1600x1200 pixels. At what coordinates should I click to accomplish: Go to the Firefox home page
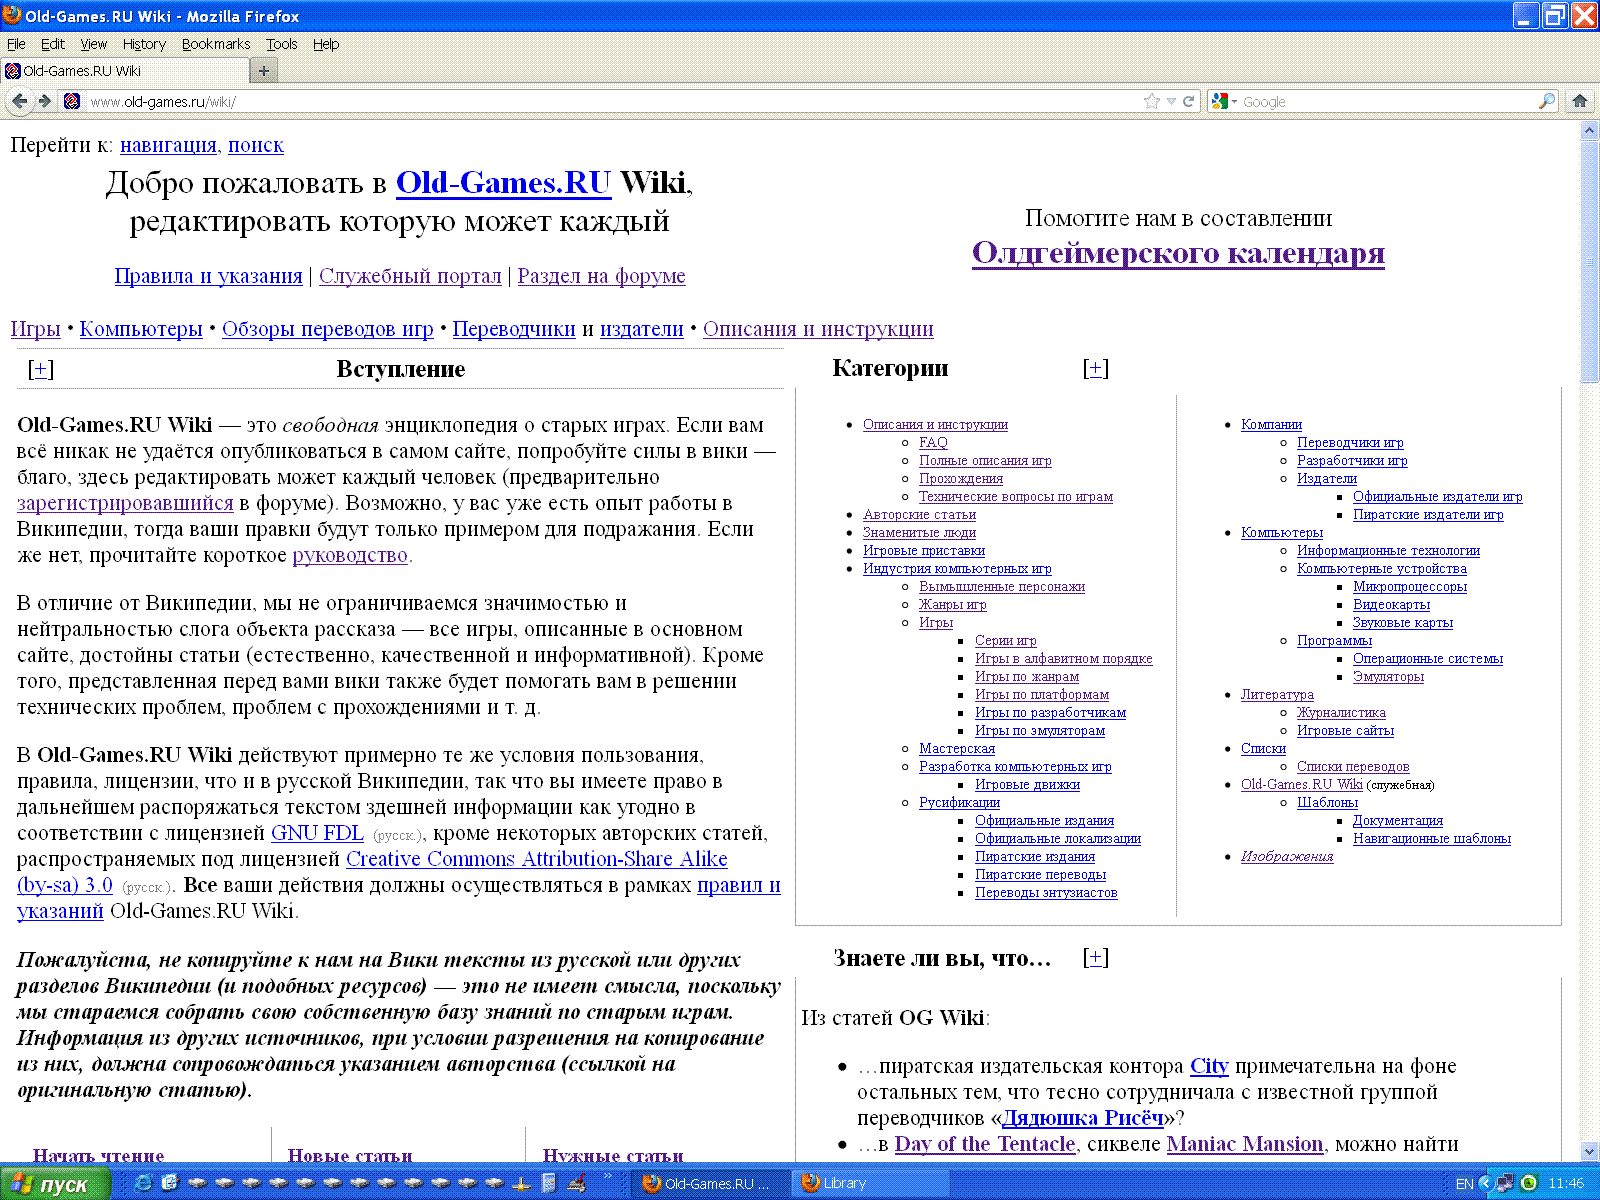(1580, 101)
